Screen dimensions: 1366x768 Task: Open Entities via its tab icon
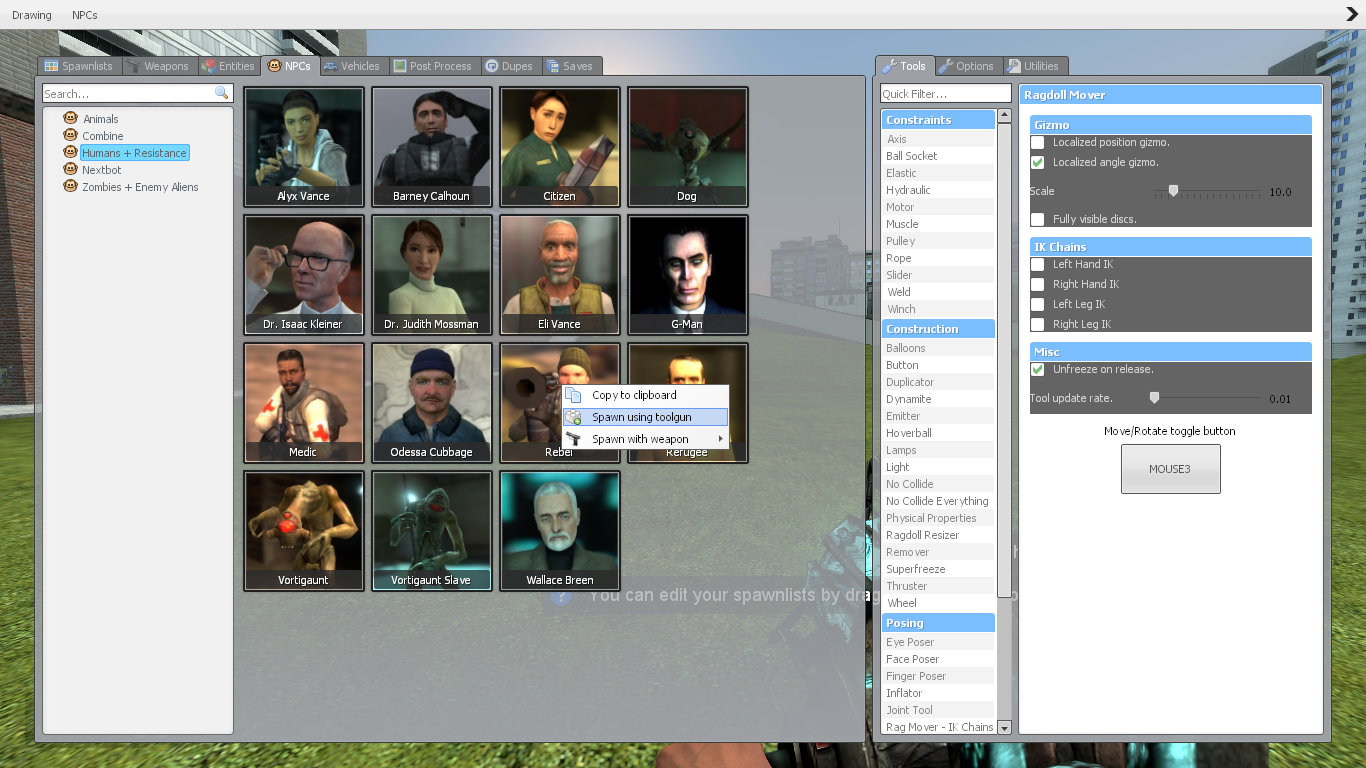(209, 66)
